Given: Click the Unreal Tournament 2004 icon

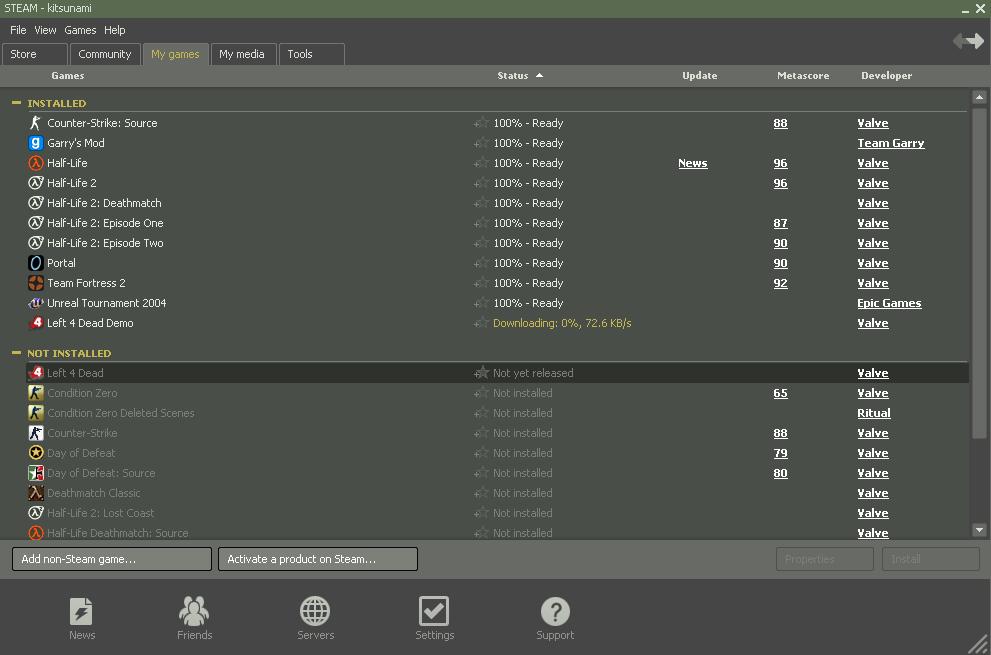Looking at the screenshot, I should (x=36, y=303).
